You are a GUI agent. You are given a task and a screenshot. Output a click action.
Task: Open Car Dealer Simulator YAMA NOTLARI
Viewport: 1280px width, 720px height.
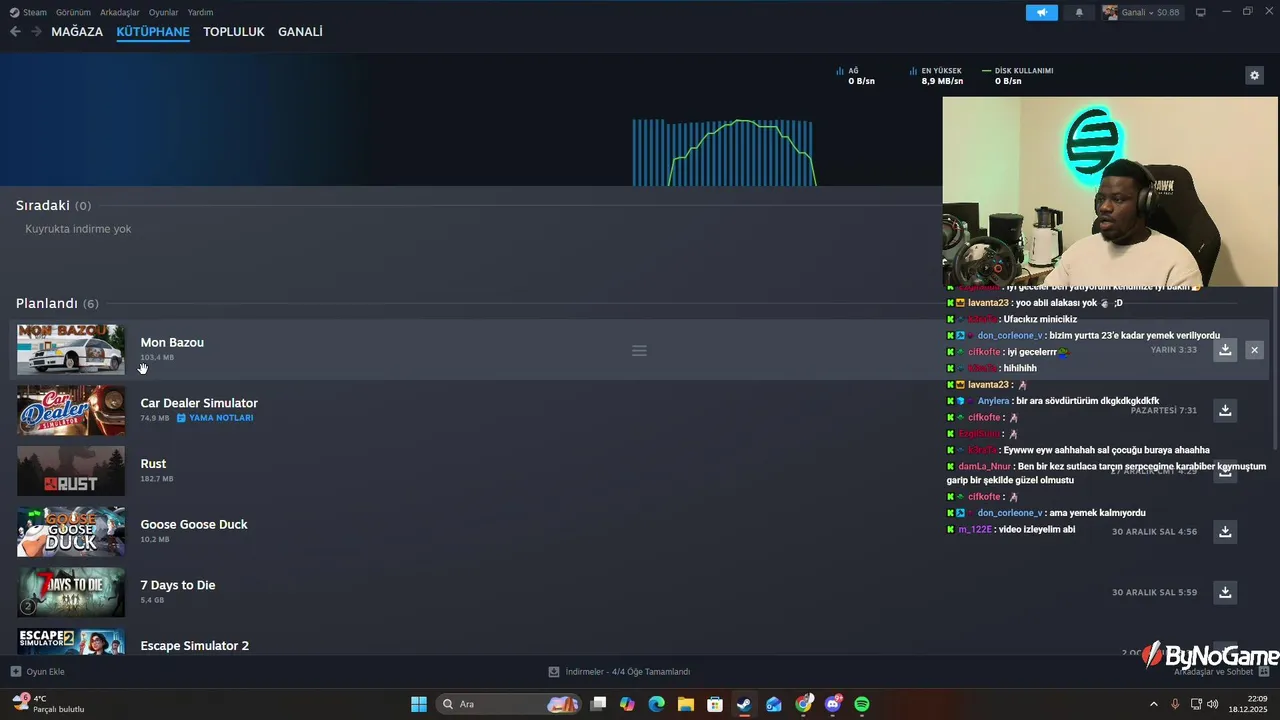click(215, 418)
